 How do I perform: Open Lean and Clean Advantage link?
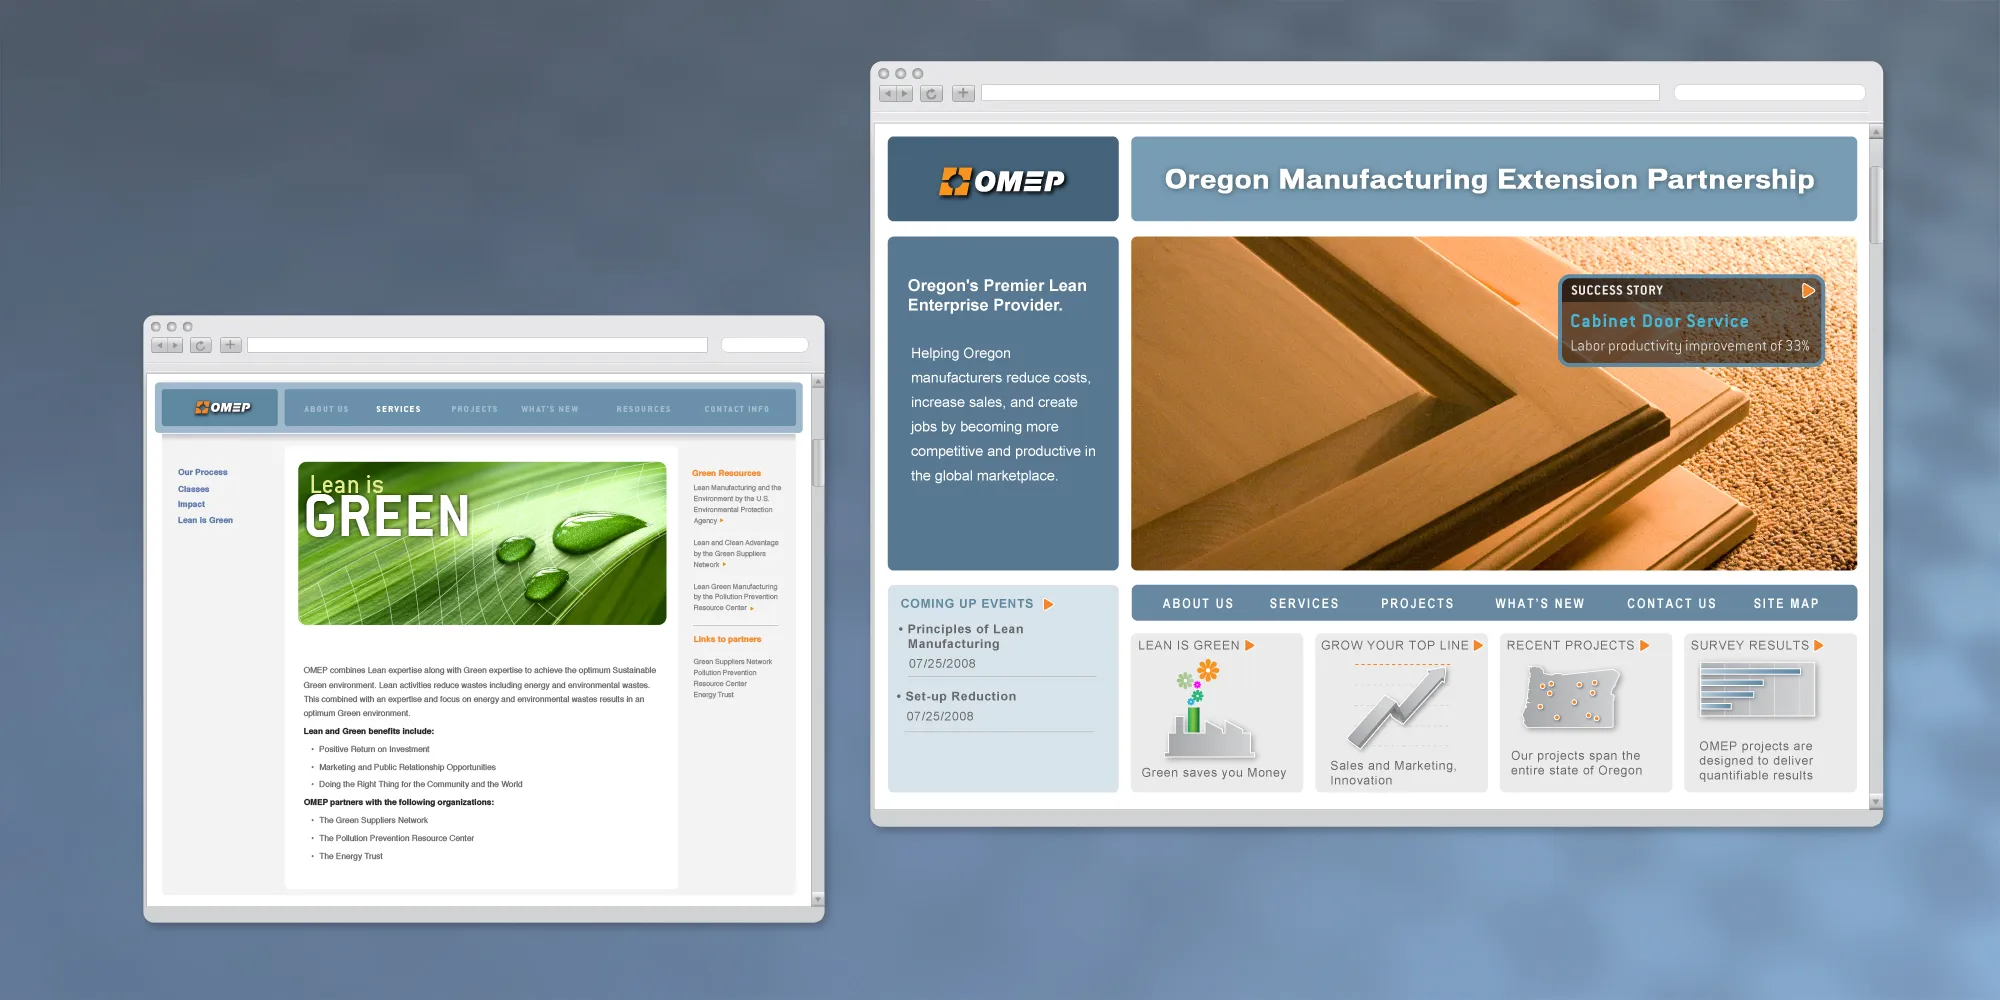[x=736, y=554]
